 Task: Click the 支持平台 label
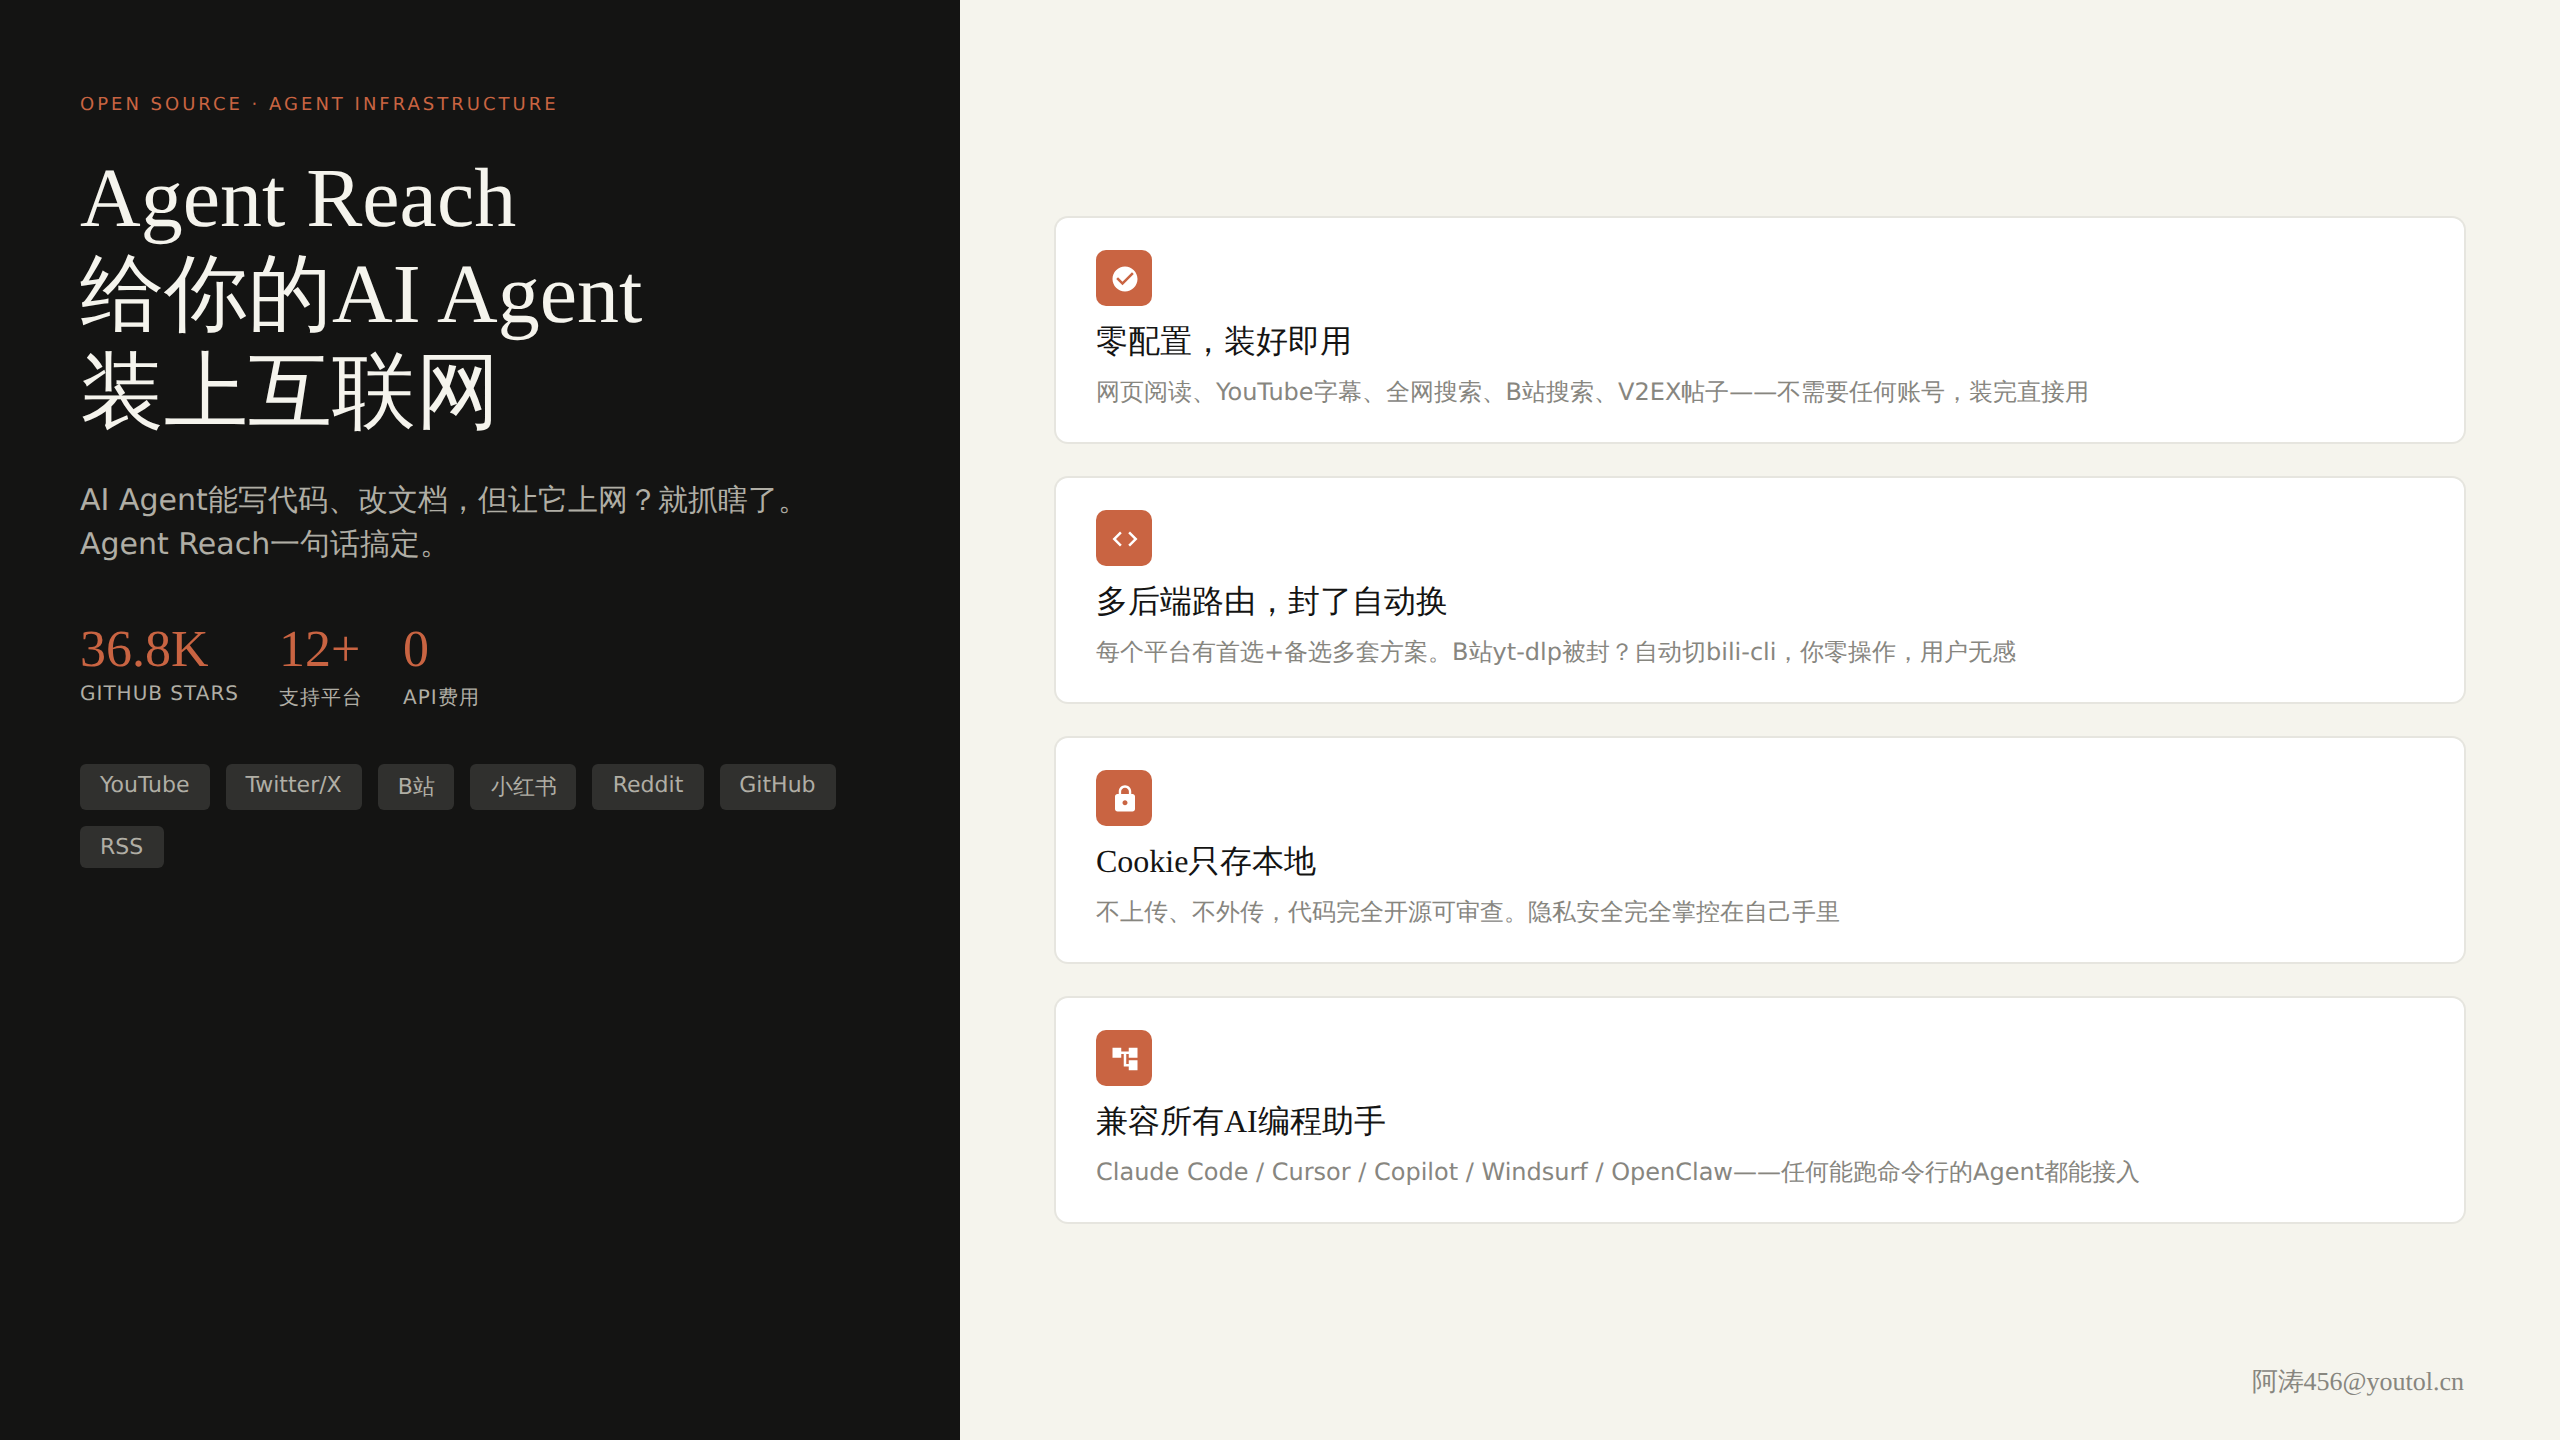coord(320,697)
